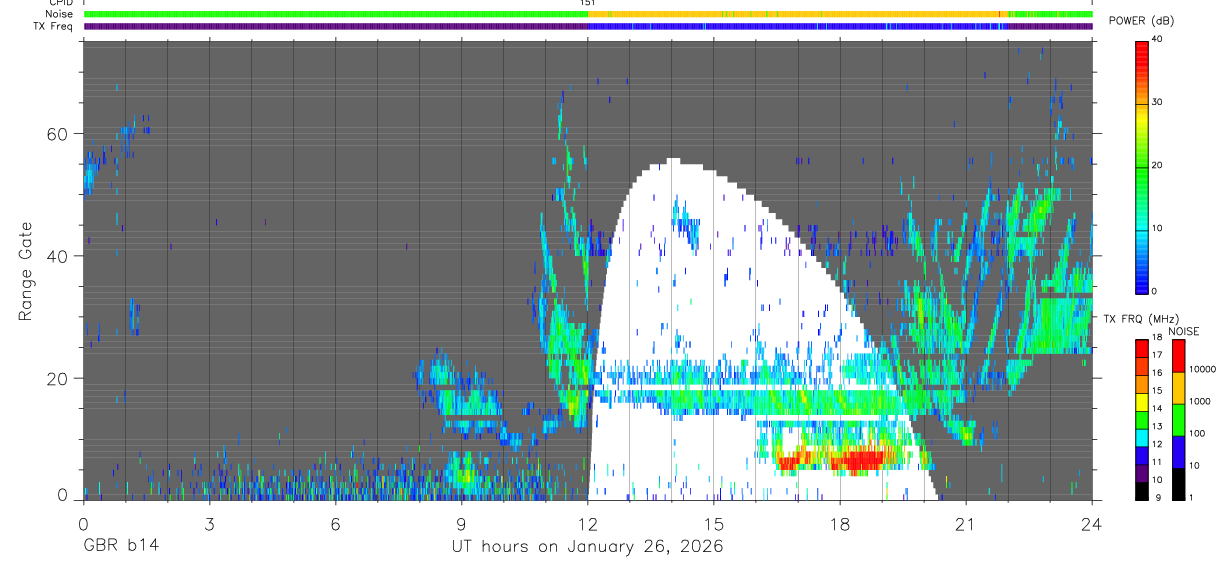Click the "40" tick on power colorbar
Image resolution: width=1228 pixels, height=567 pixels.
click(x=1157, y=39)
